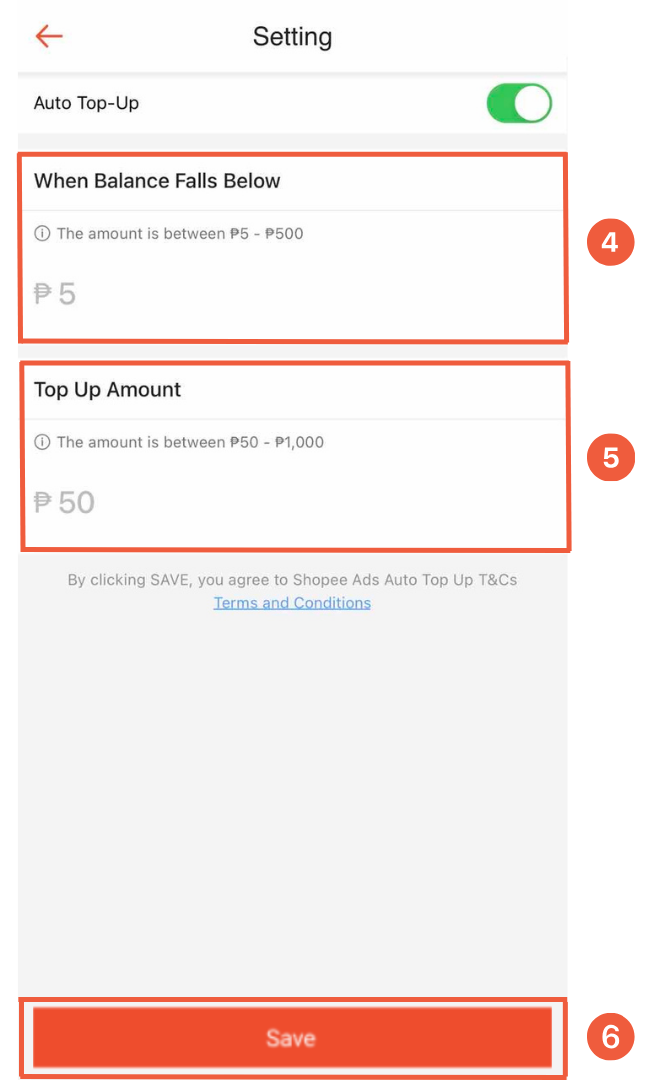Click the step 4 circle badge
Image resolution: width=664 pixels, height=1080 pixels.
610,242
